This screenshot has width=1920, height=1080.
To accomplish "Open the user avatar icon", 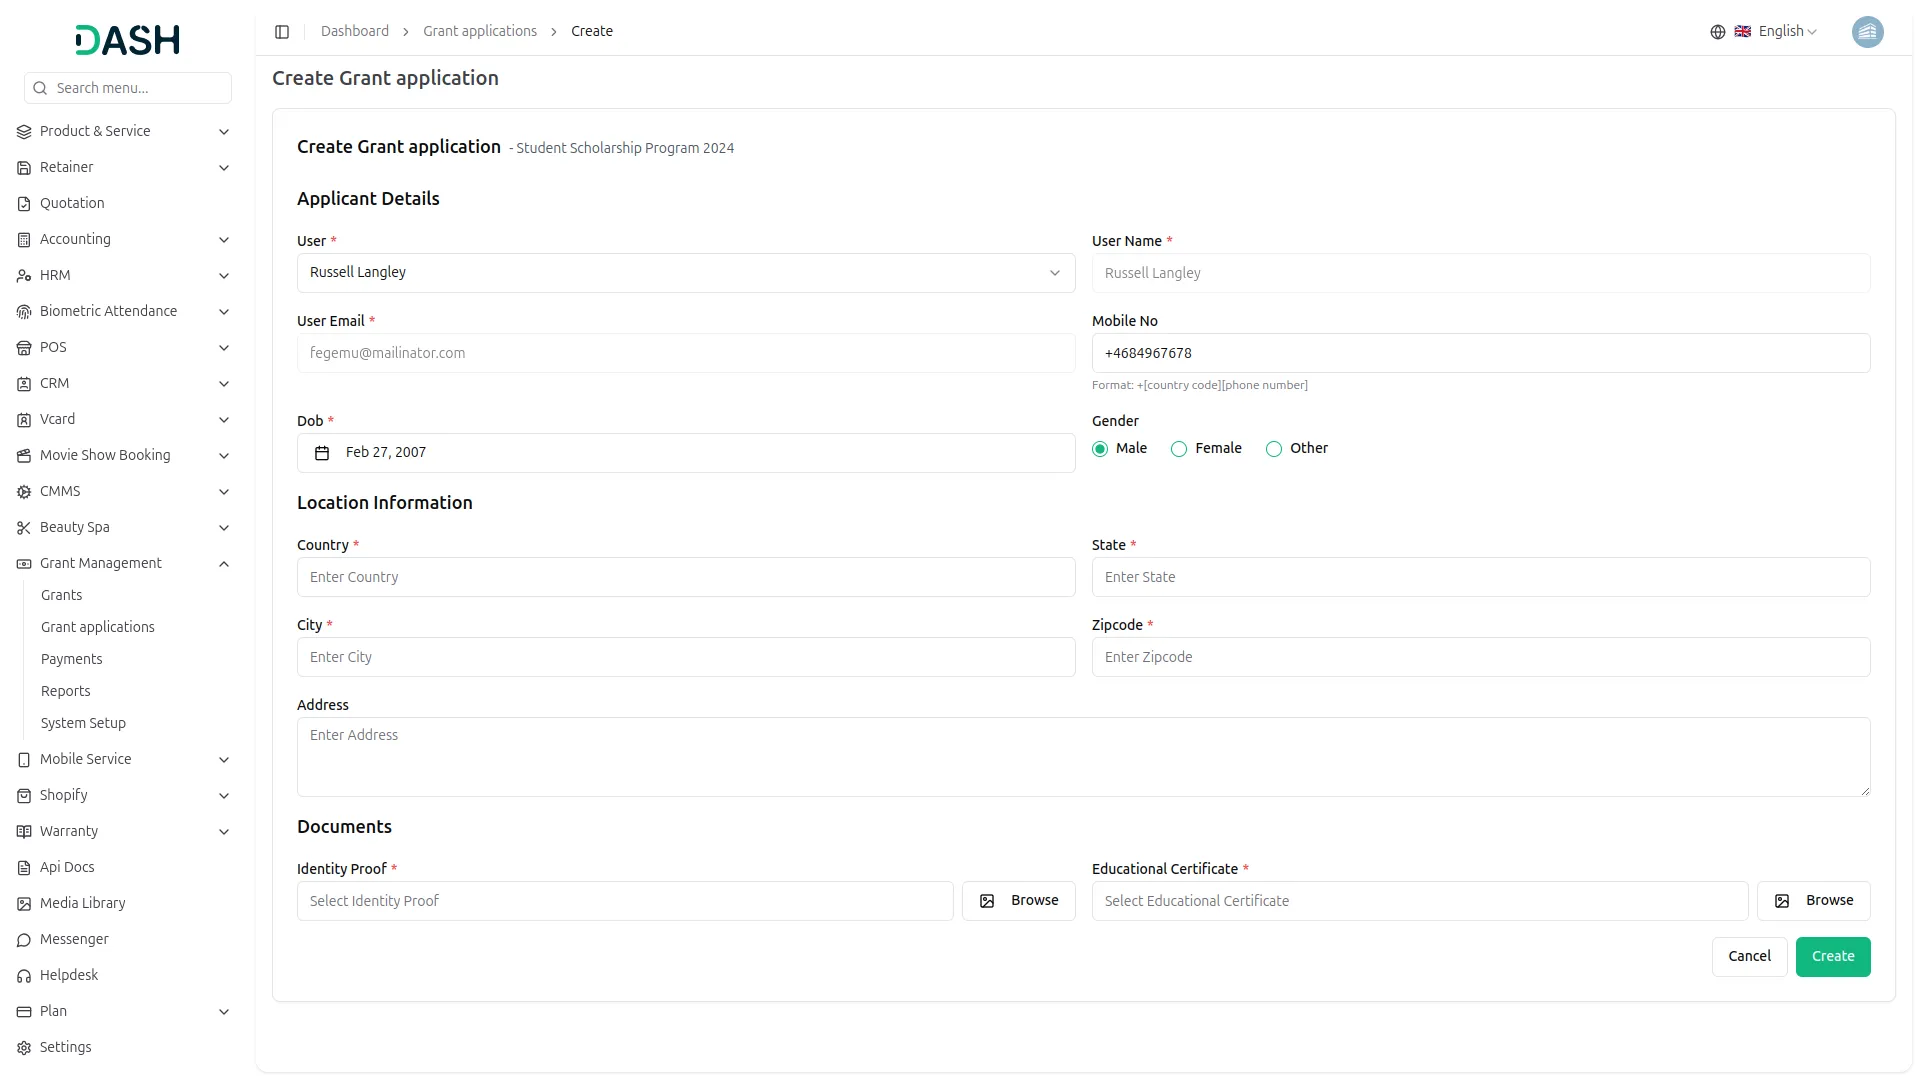I will (1867, 32).
